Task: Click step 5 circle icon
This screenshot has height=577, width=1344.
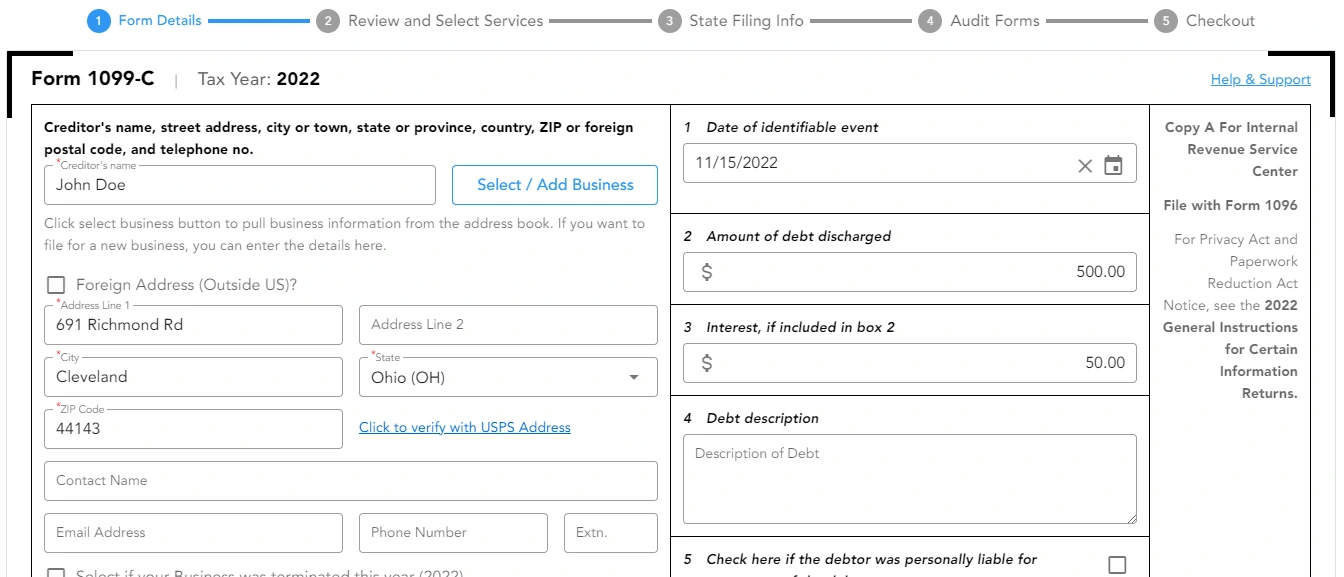Action: pos(1165,21)
